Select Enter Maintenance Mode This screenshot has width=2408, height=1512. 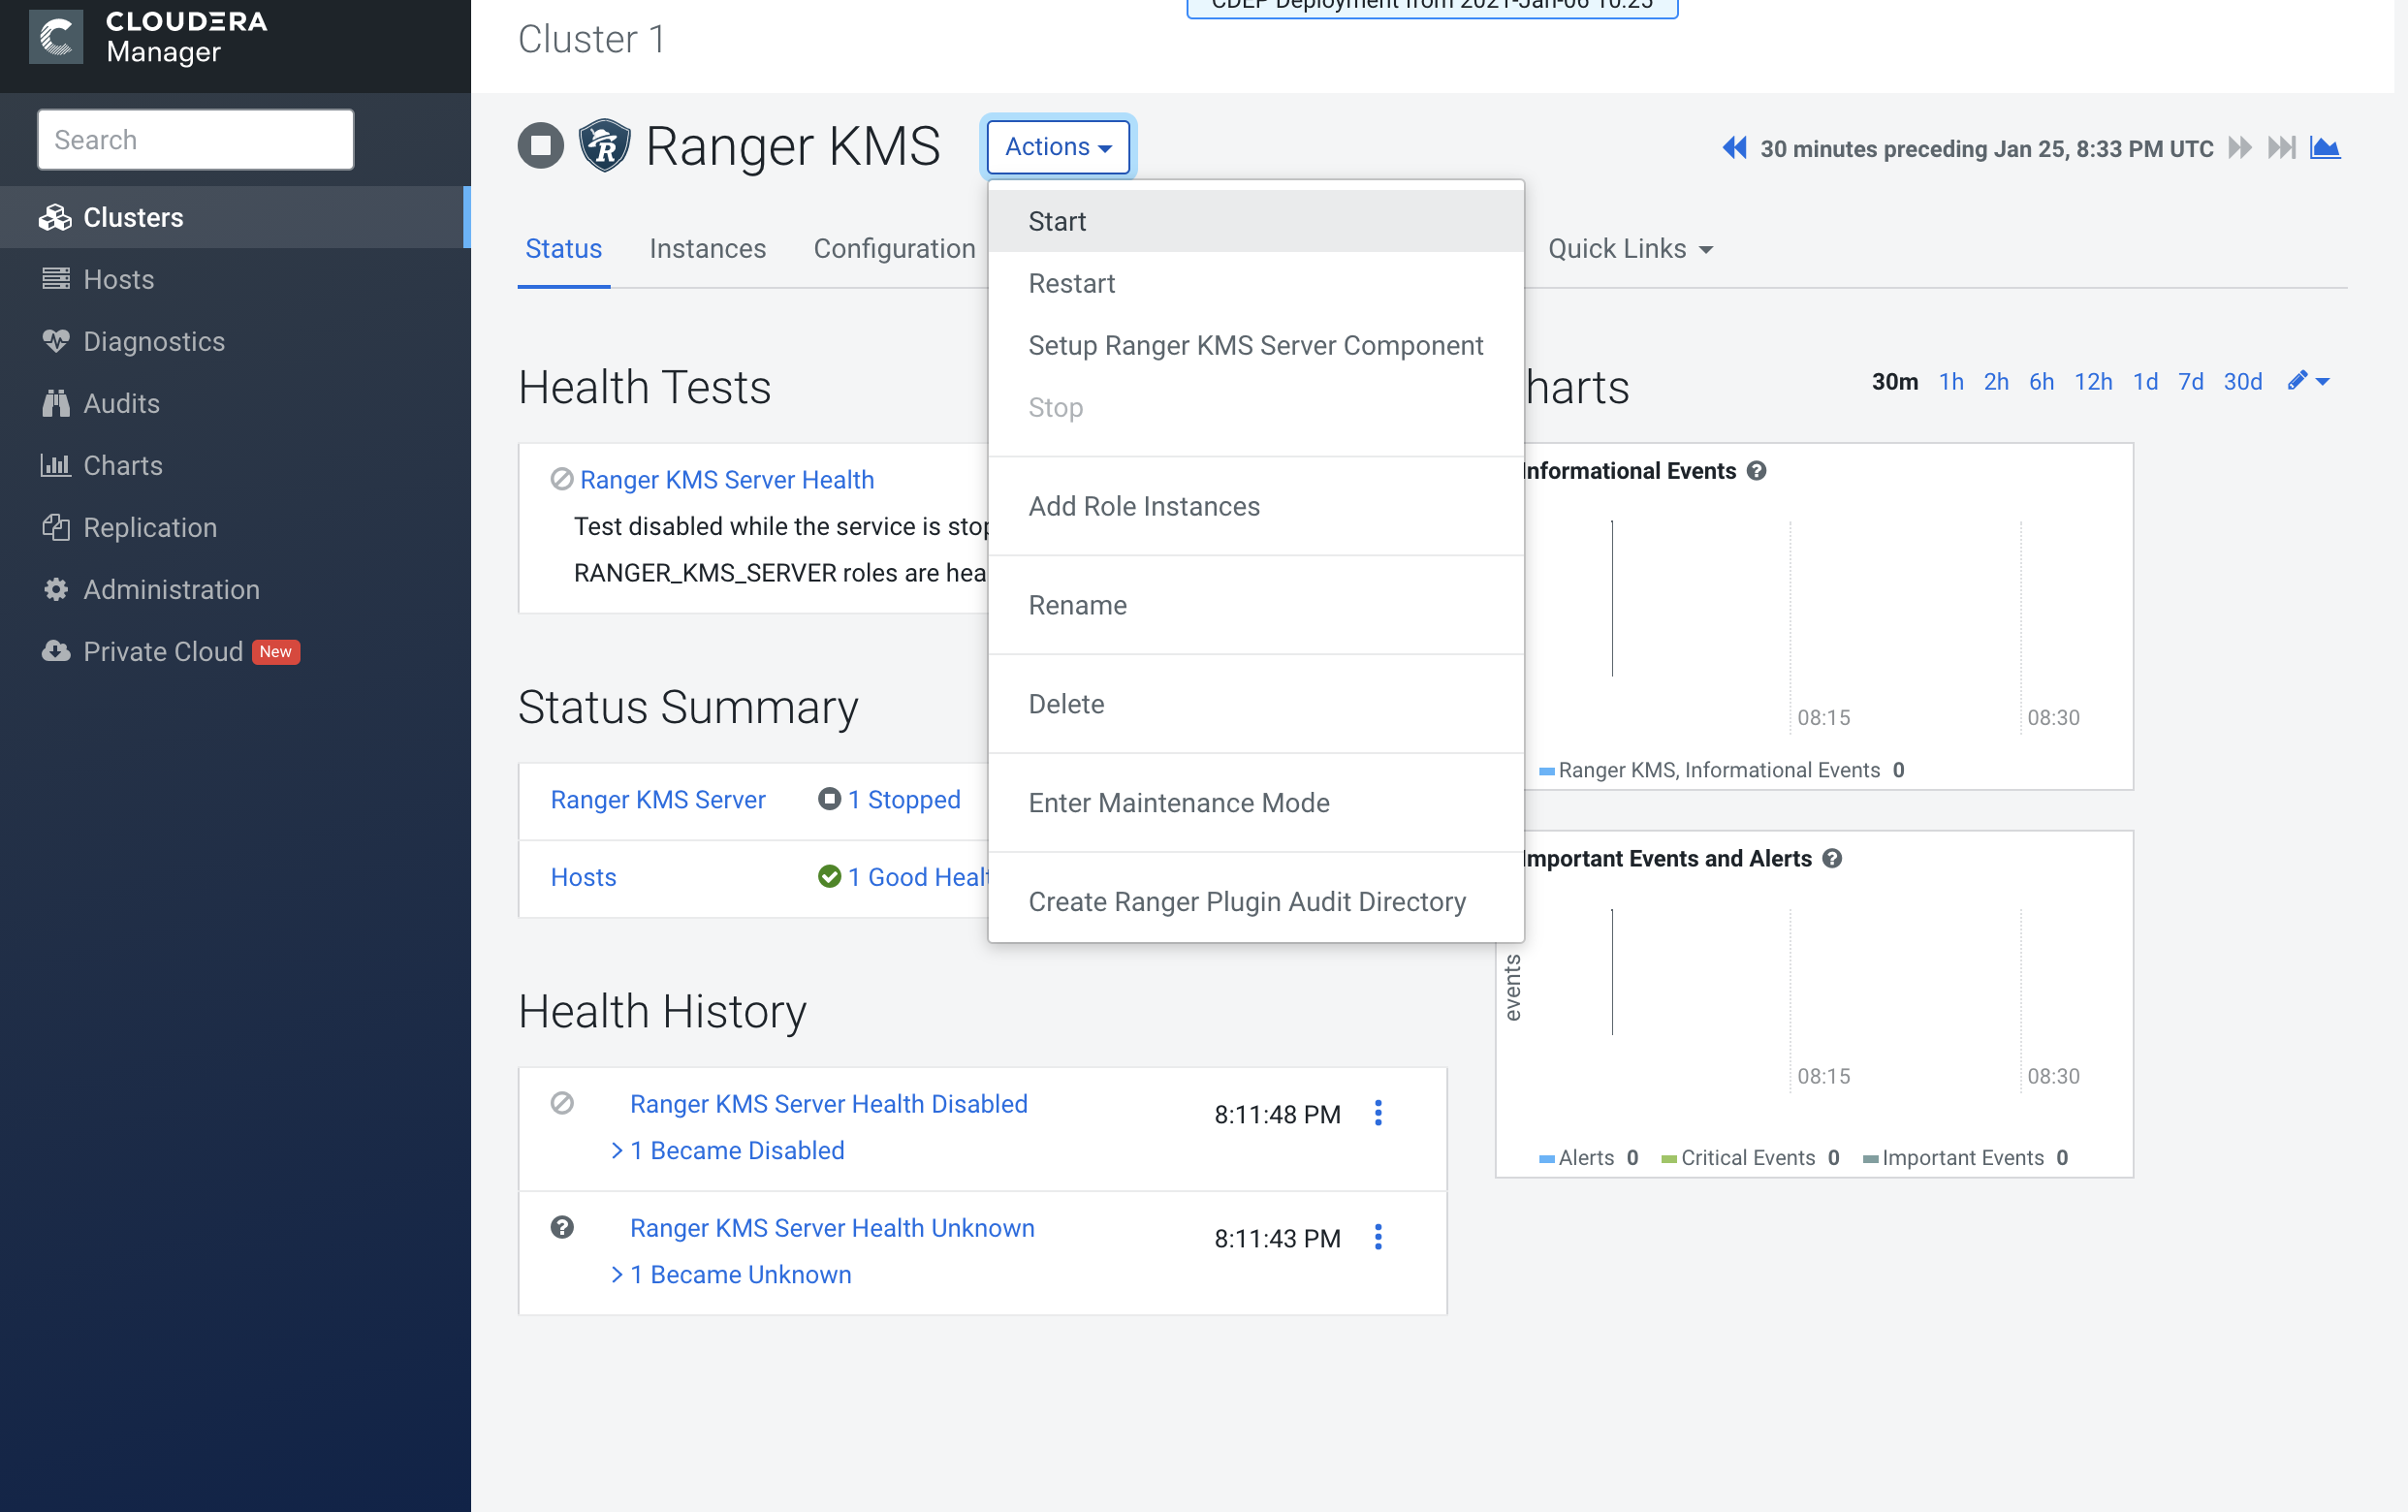1256,803
